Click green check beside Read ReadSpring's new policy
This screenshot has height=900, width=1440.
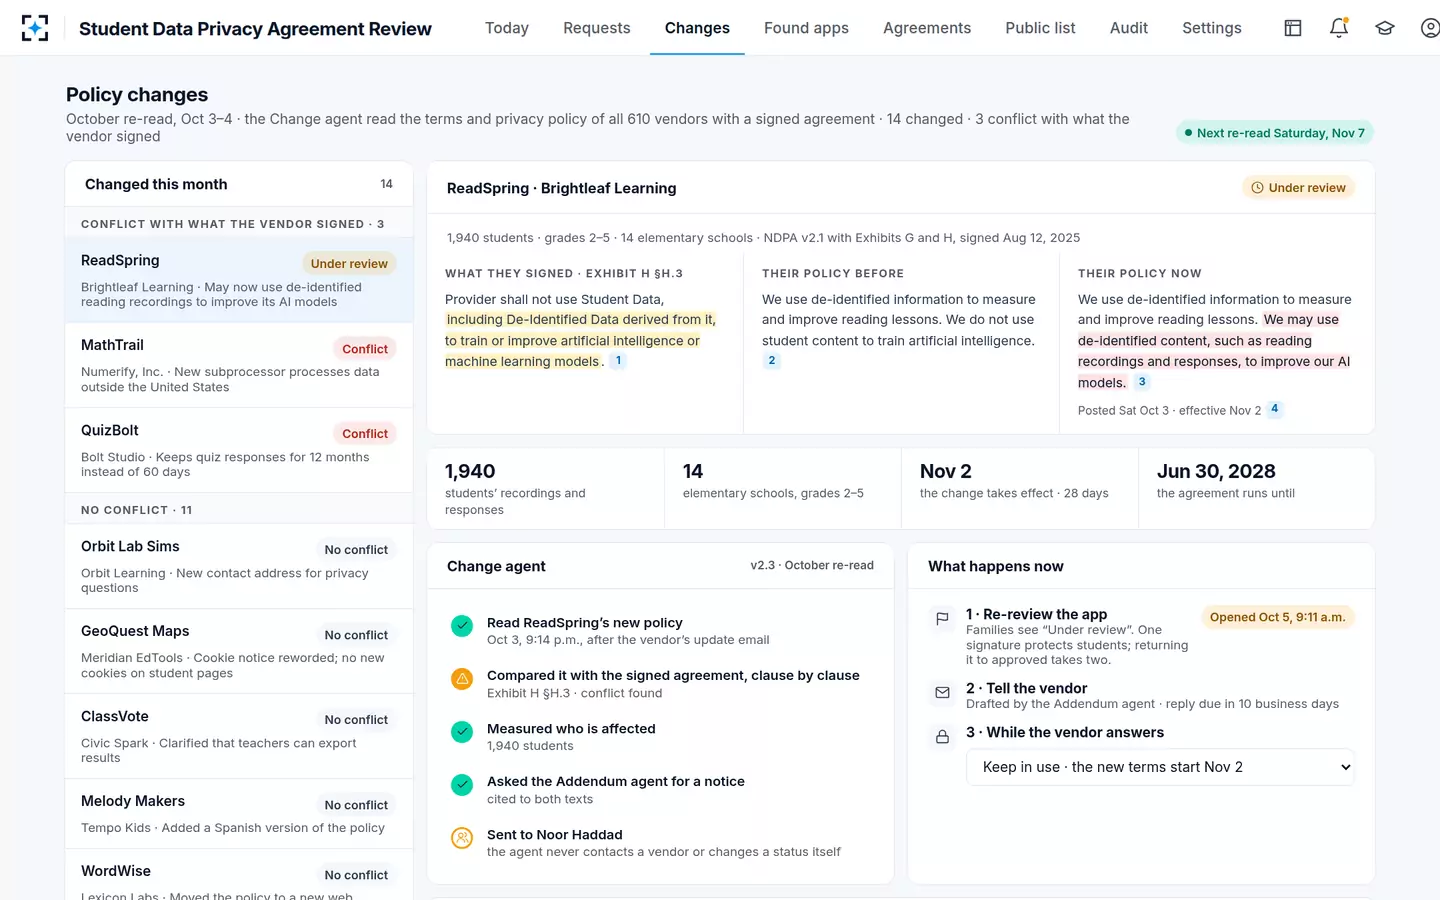click(x=462, y=626)
